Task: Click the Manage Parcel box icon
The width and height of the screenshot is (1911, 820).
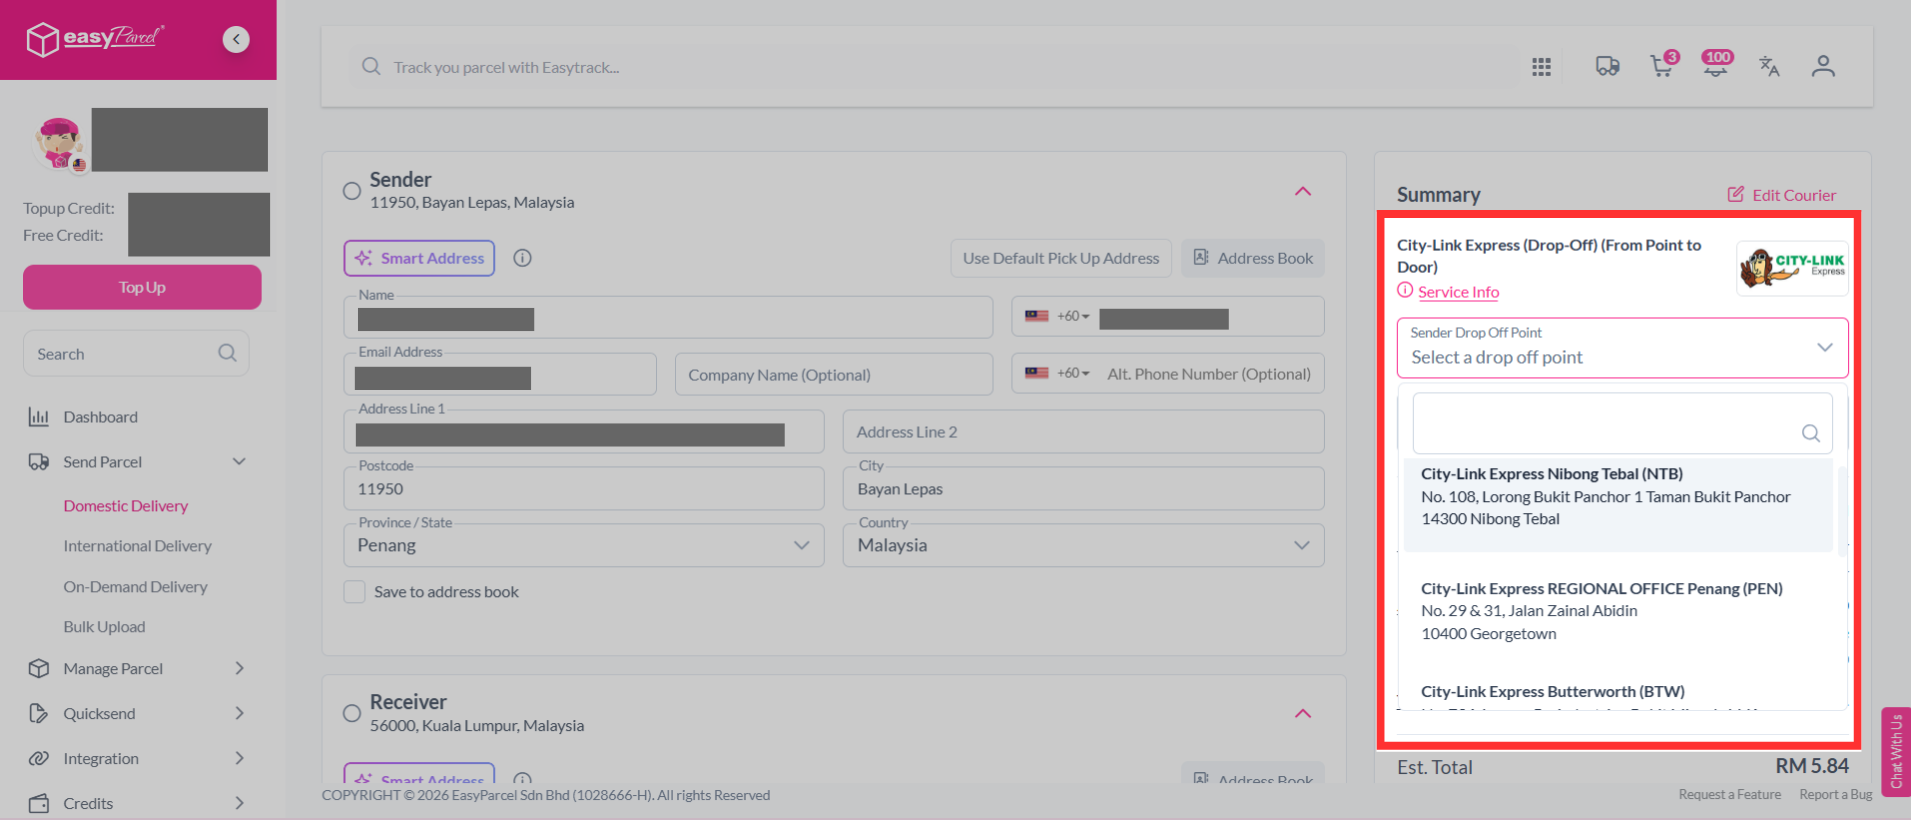Action: click(x=39, y=669)
